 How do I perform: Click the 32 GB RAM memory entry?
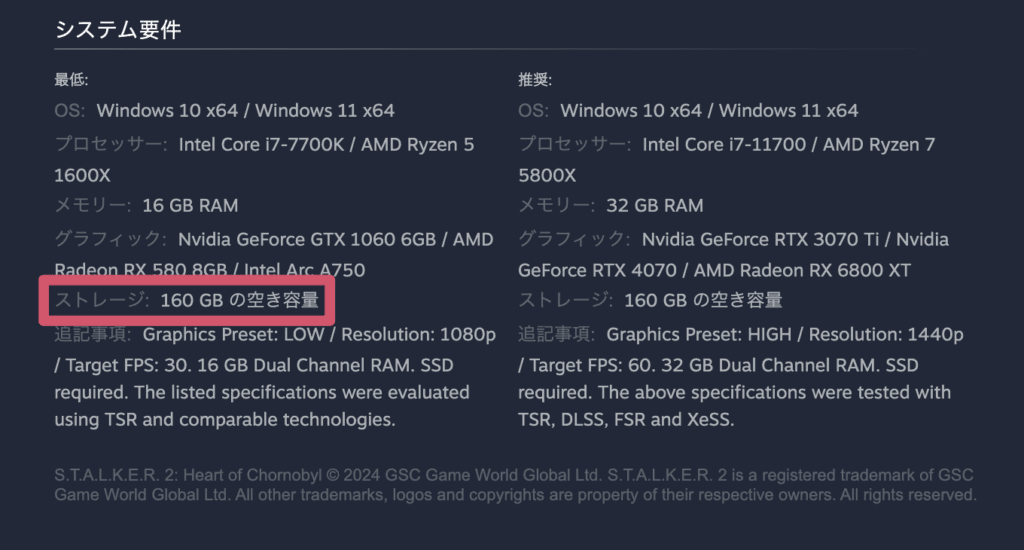(654, 206)
